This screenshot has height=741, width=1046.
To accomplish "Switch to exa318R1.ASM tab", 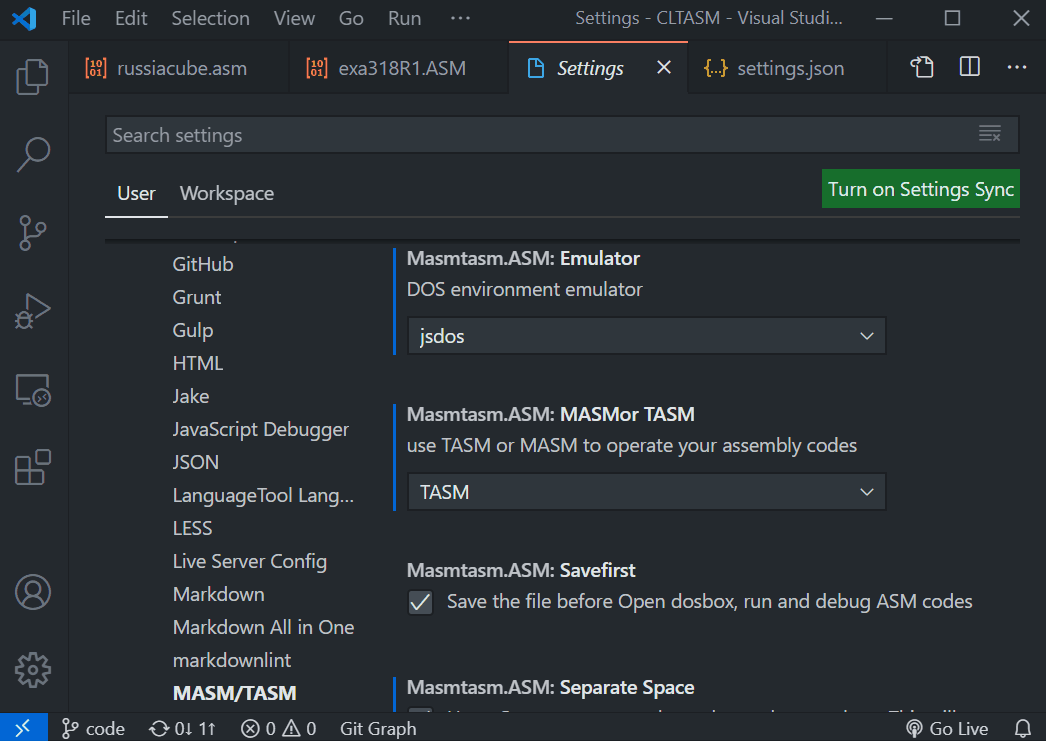I will coord(399,67).
